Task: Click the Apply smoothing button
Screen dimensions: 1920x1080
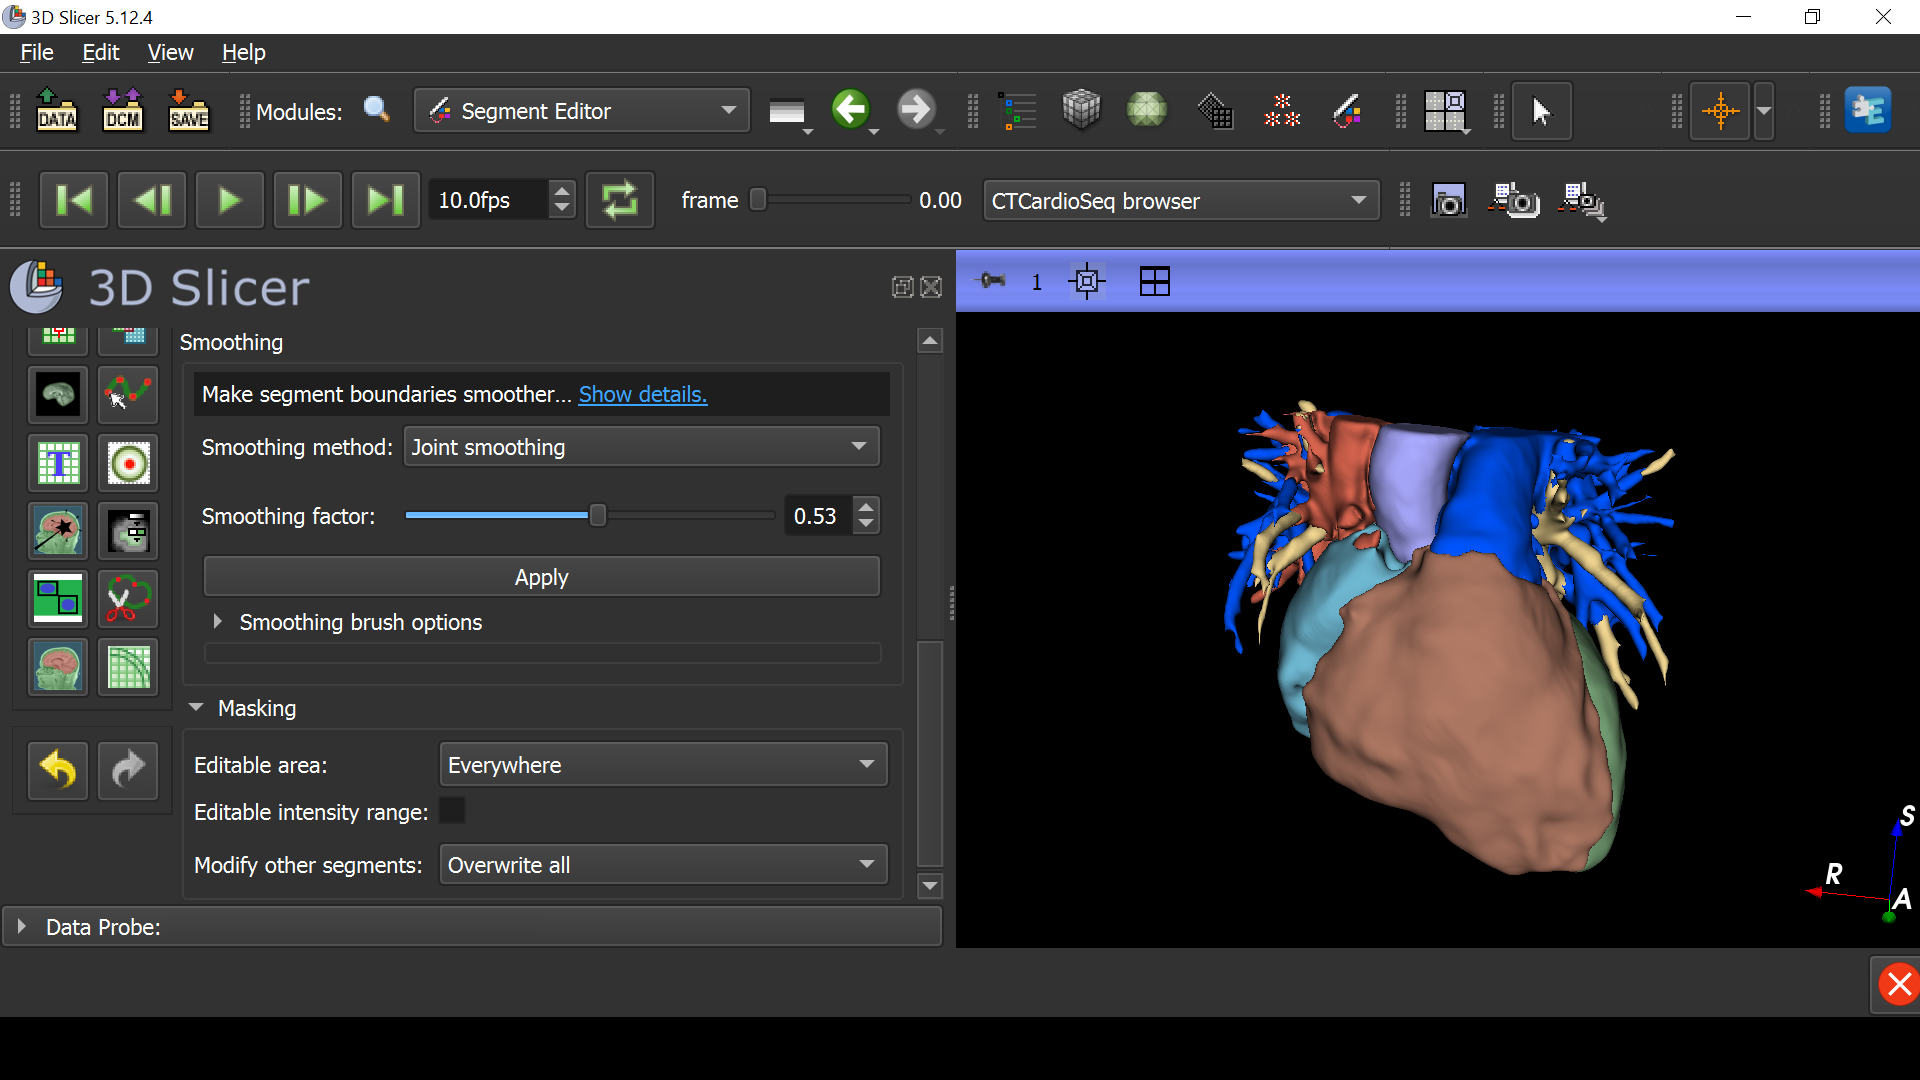Action: tap(541, 577)
